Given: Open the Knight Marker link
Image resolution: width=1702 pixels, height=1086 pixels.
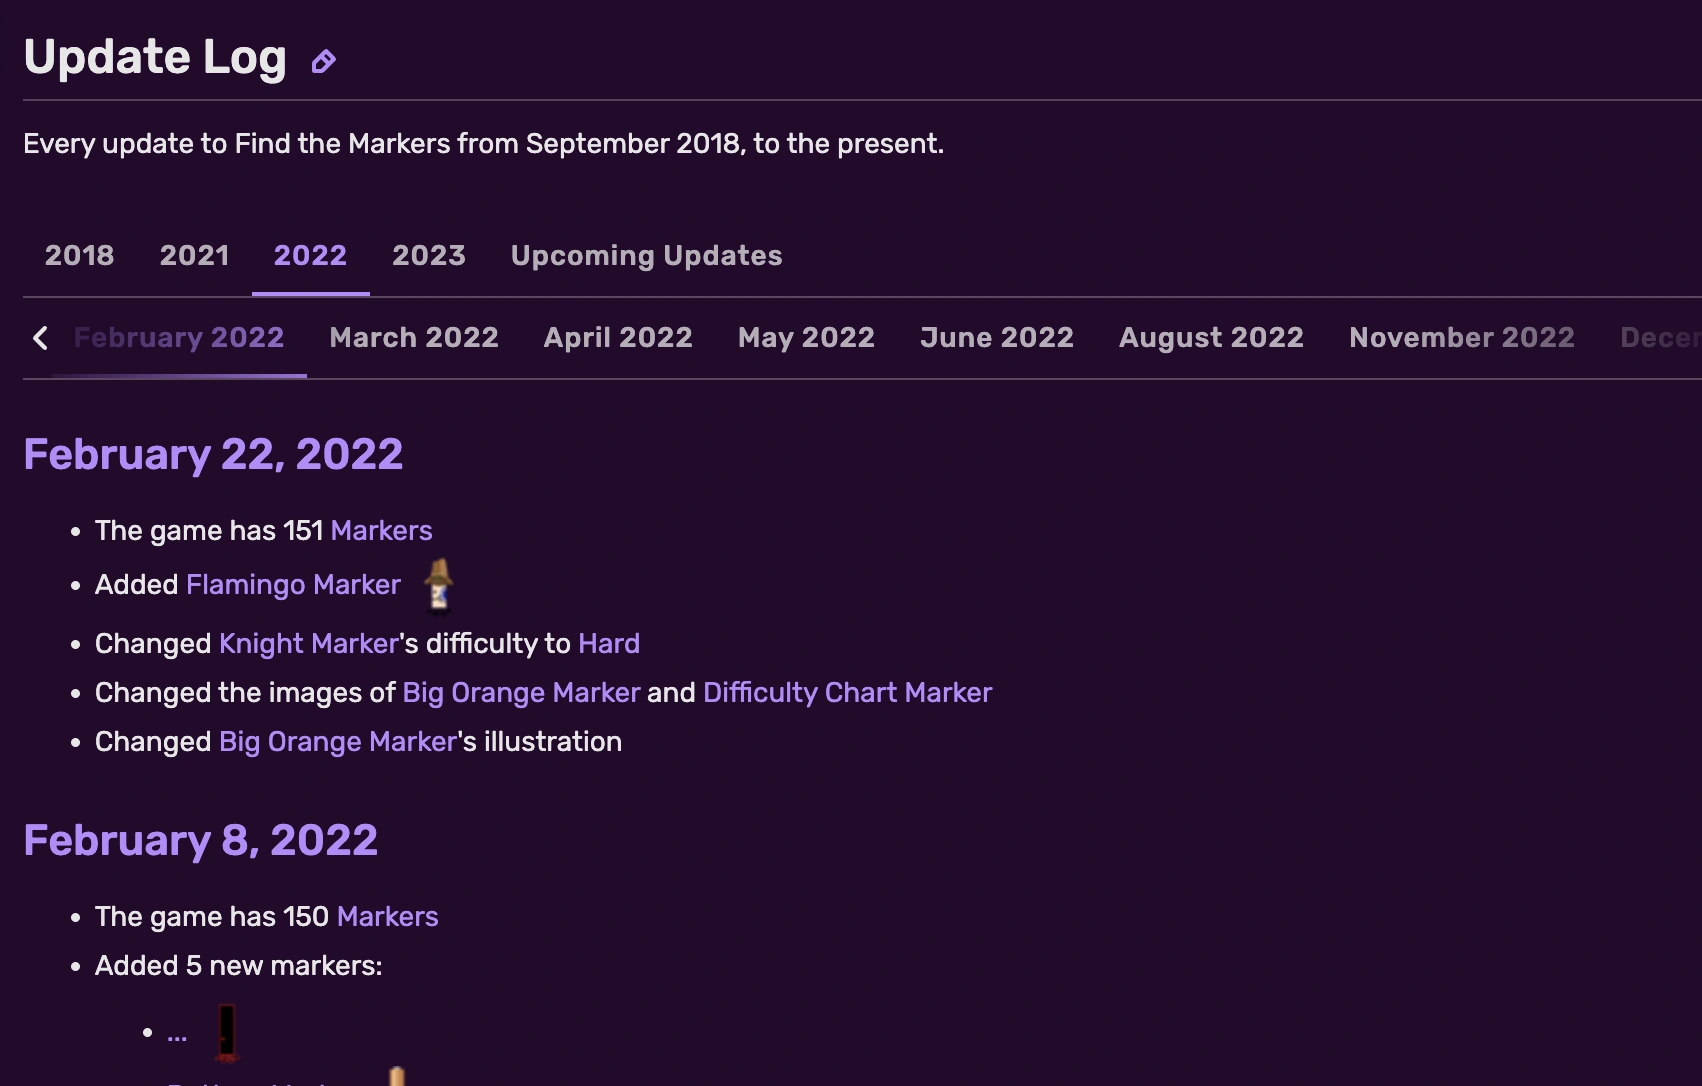Looking at the screenshot, I should pyautogui.click(x=308, y=644).
